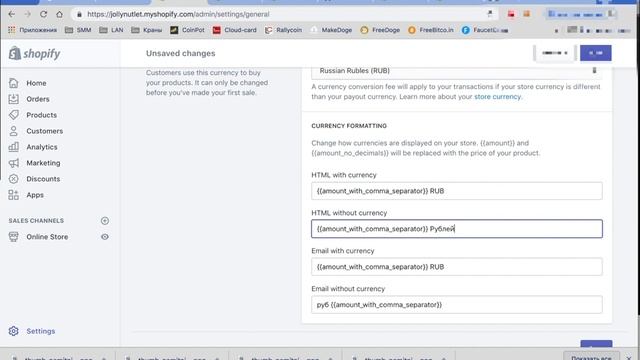Go to Products page

point(41,115)
